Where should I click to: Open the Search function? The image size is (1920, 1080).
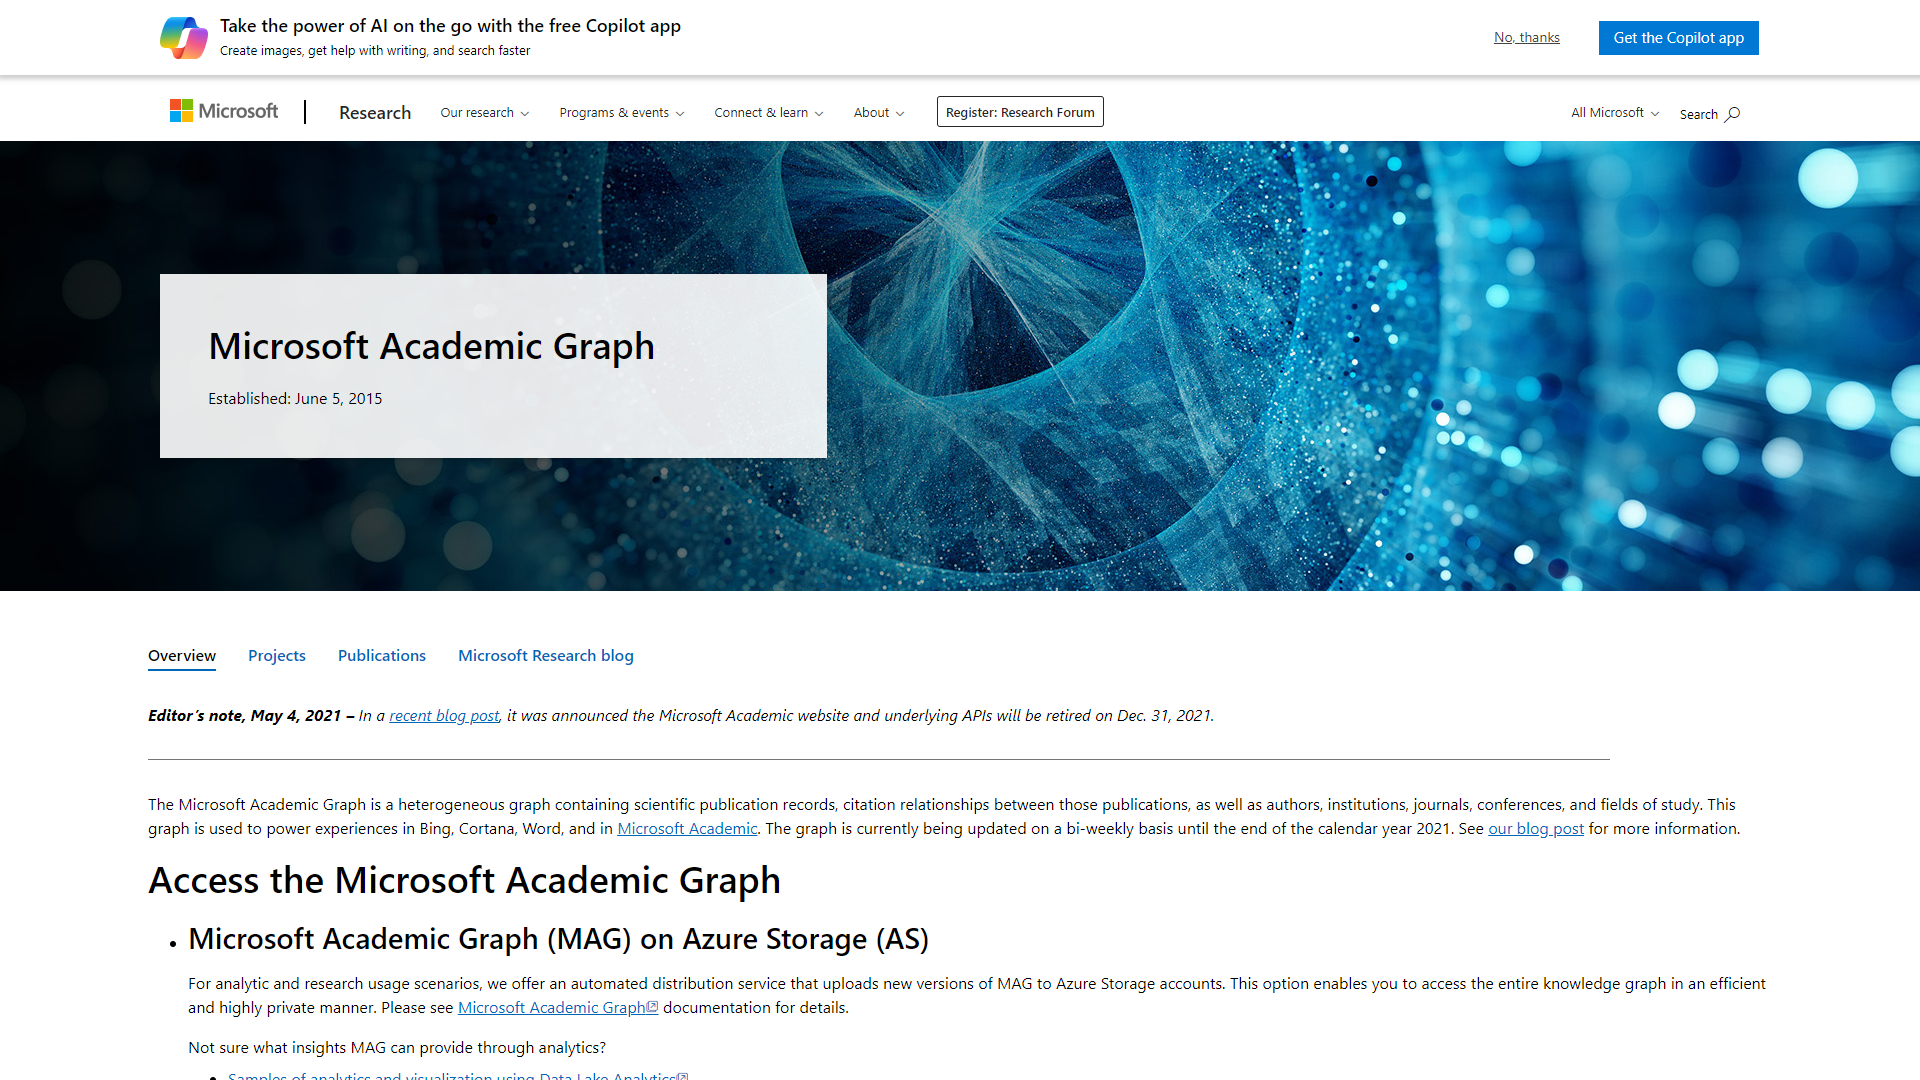coord(1708,113)
